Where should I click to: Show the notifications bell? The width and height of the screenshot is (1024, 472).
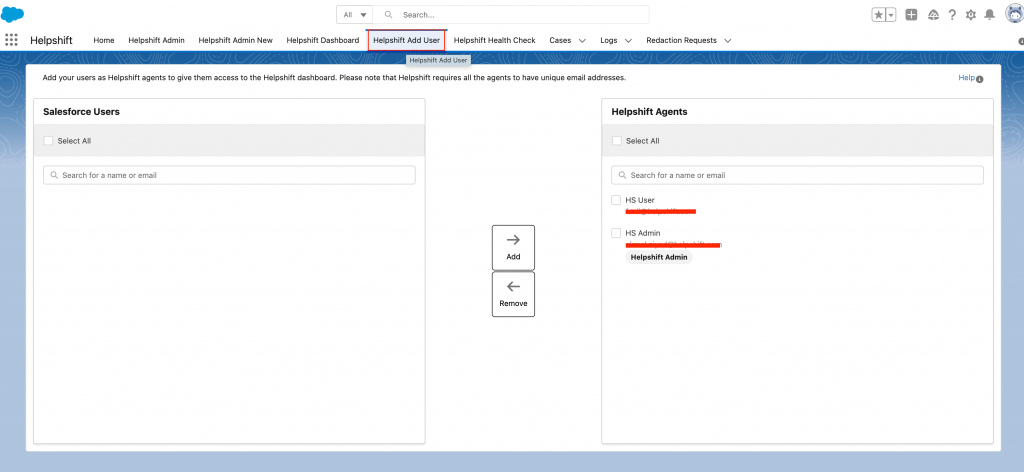click(x=989, y=15)
